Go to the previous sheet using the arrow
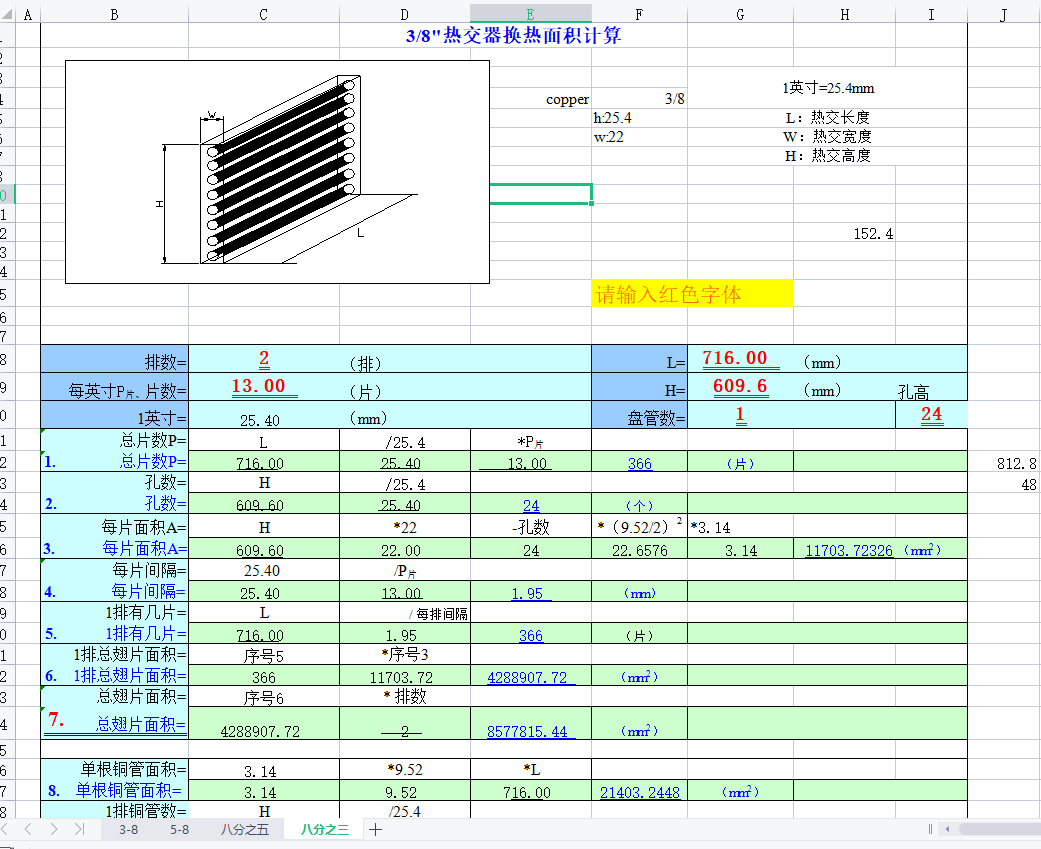 click(29, 829)
